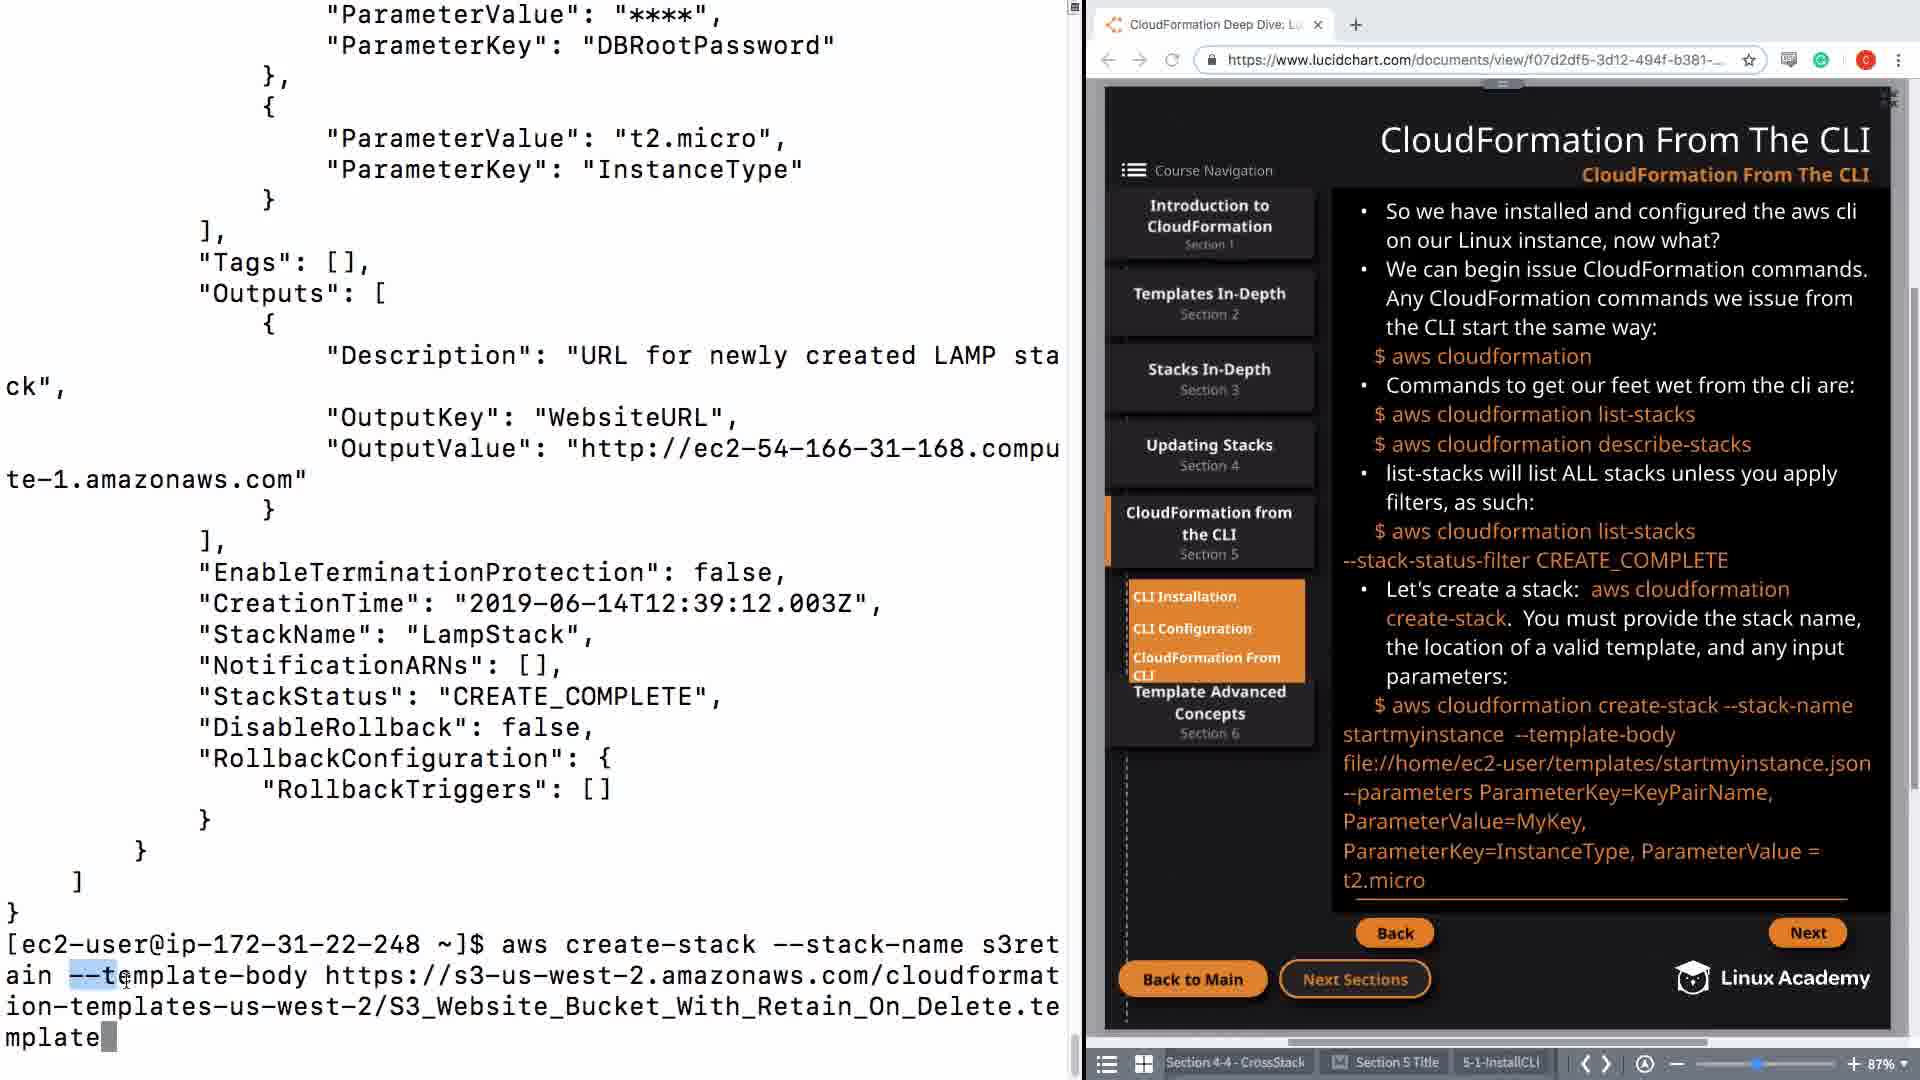Viewport: 1920px width, 1080px height.
Task: Go to previous page with left chevron
Action: coord(1585,1064)
